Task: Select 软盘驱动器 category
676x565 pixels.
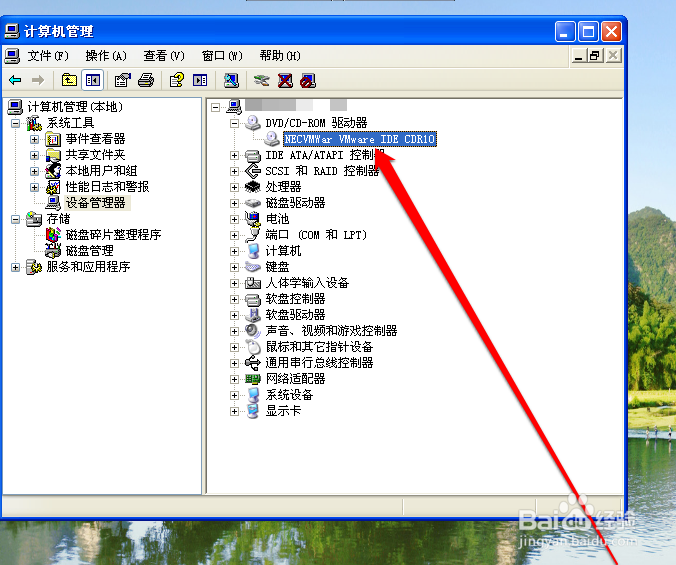Action: coord(295,315)
